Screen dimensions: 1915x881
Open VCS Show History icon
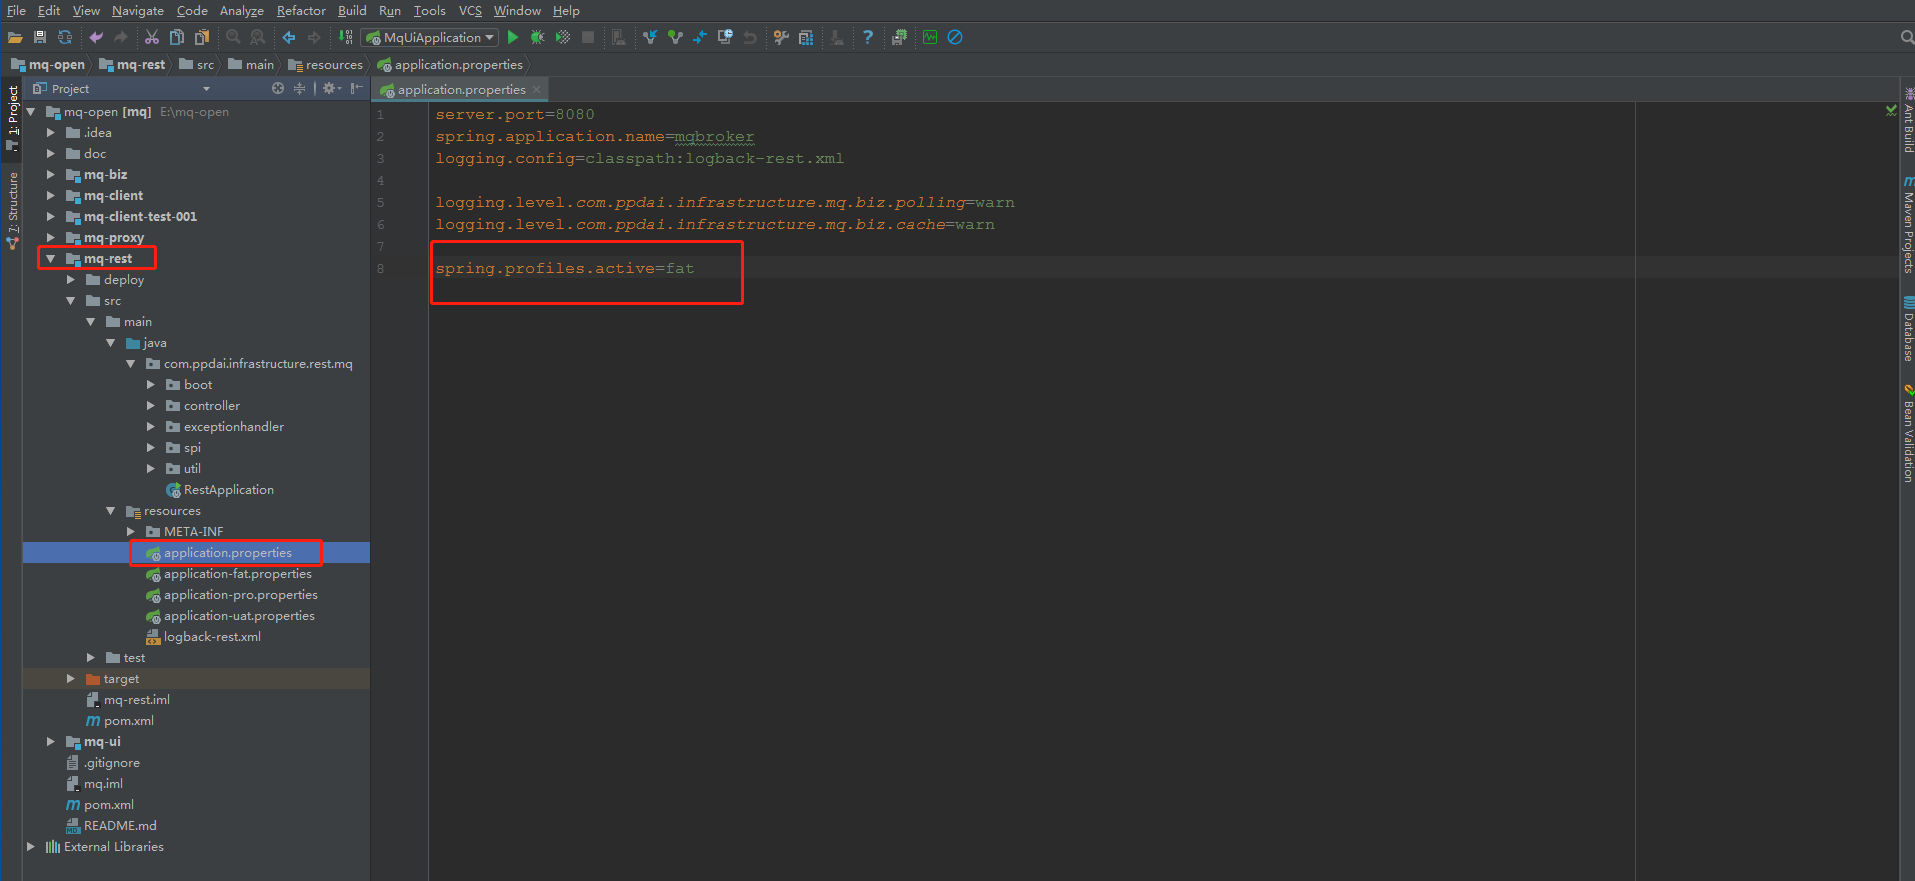point(725,37)
